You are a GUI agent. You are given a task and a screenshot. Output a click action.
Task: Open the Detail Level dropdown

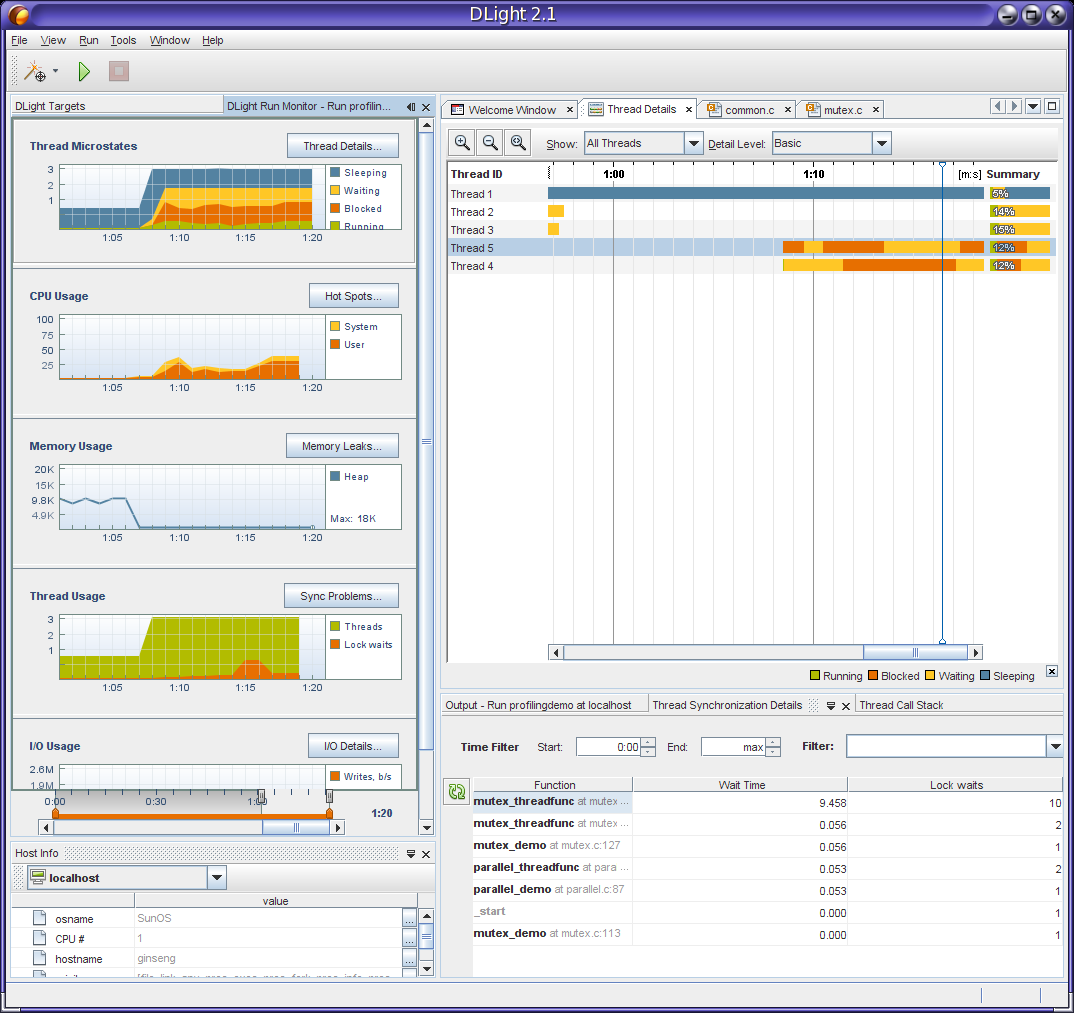[880, 144]
